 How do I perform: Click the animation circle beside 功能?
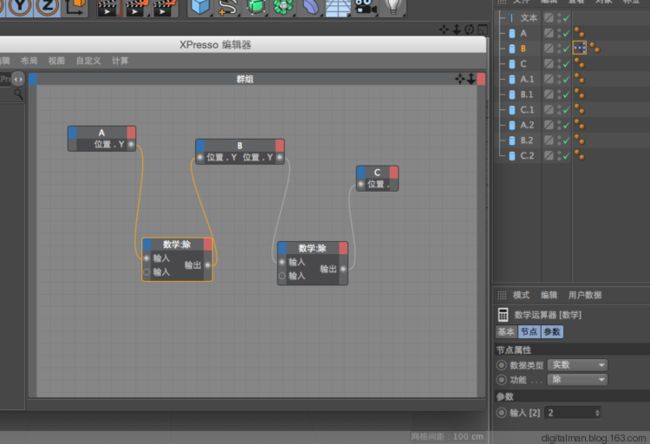point(501,380)
